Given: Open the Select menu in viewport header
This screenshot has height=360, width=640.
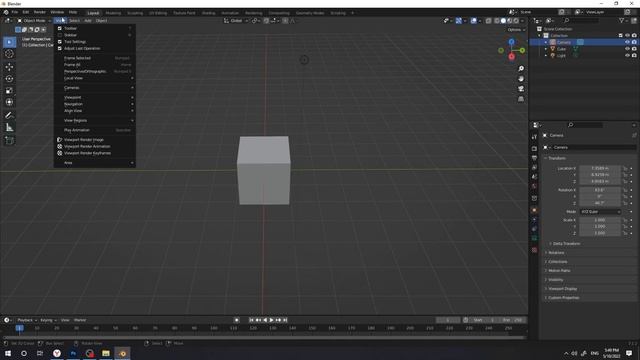Looking at the screenshot, I should [x=74, y=20].
